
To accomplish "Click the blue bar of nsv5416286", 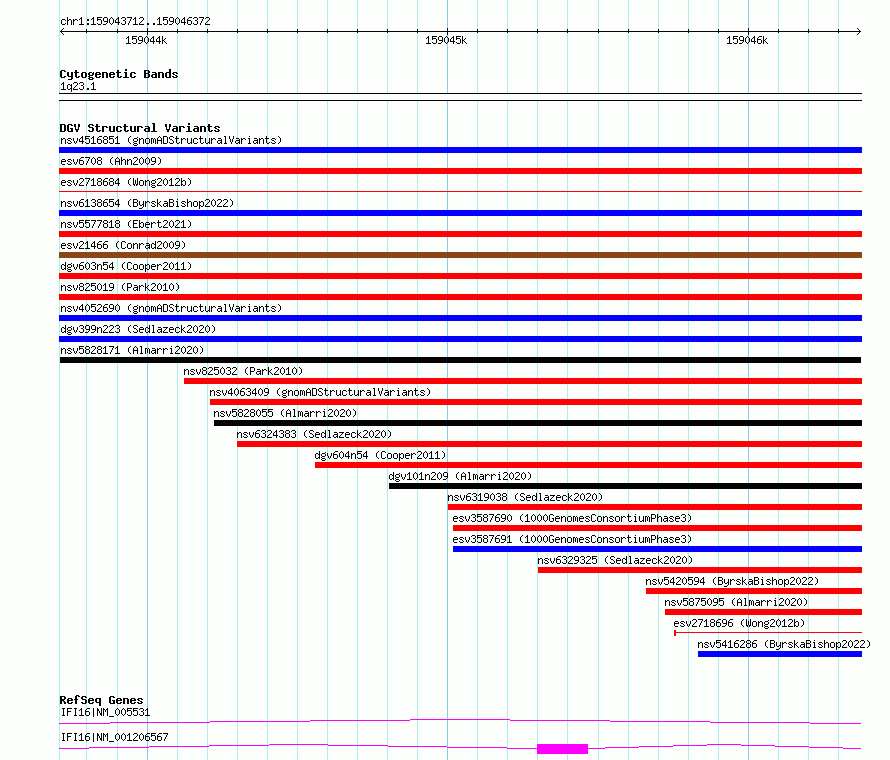I will click(780, 654).
